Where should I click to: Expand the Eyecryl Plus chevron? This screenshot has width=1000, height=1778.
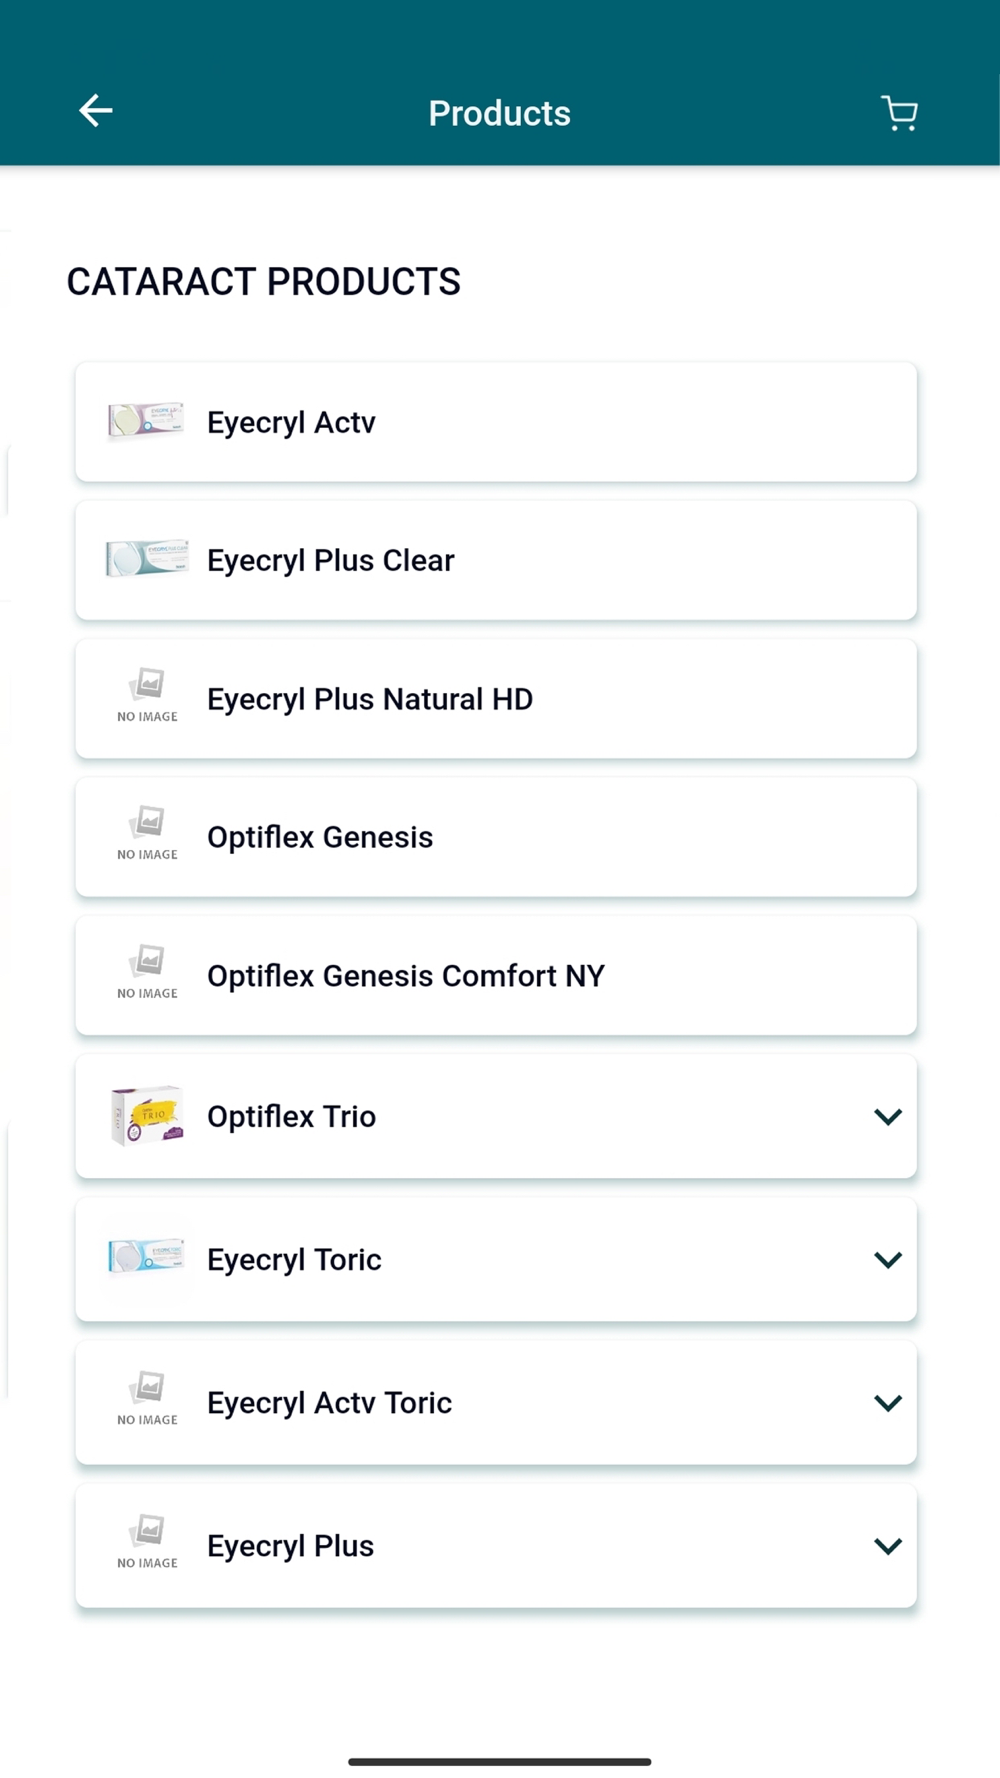click(x=887, y=1546)
